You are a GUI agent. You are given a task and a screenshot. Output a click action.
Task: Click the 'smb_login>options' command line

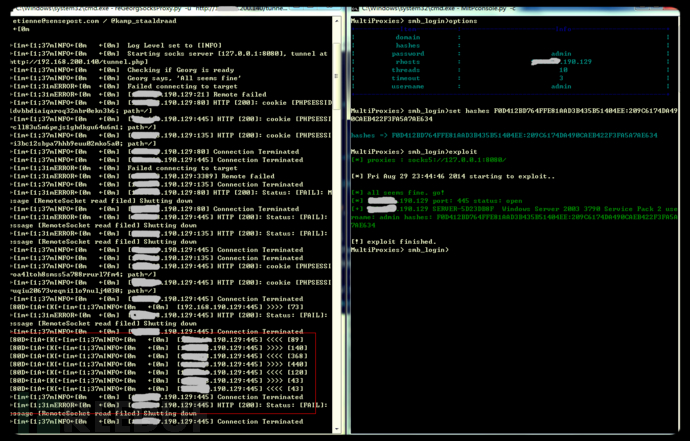[x=414, y=21]
